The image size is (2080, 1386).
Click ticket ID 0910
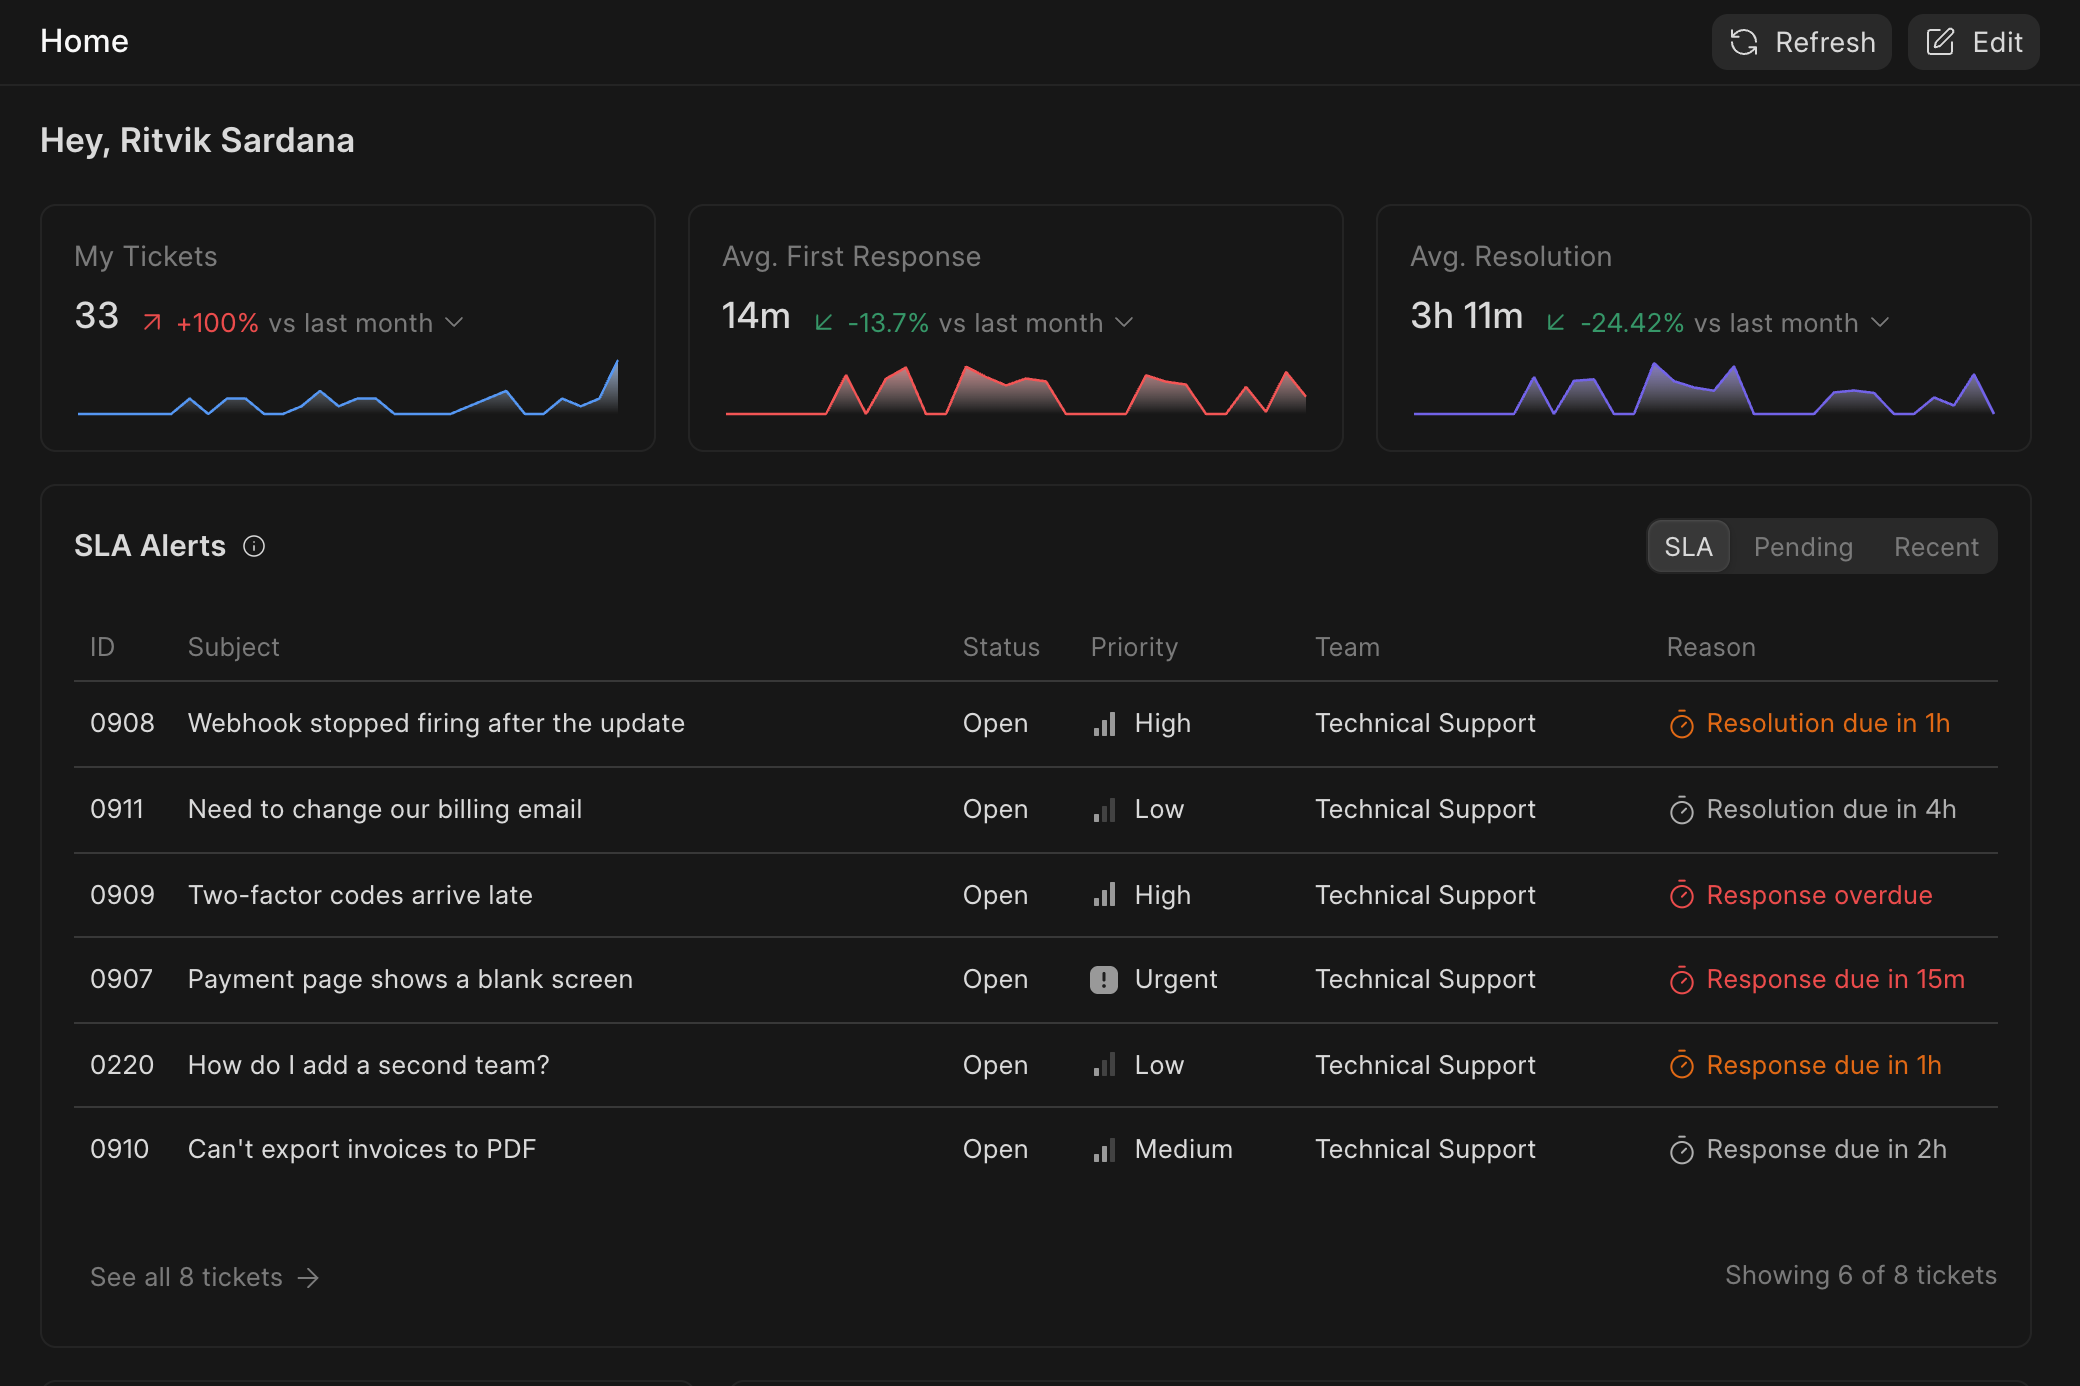[x=119, y=1149]
